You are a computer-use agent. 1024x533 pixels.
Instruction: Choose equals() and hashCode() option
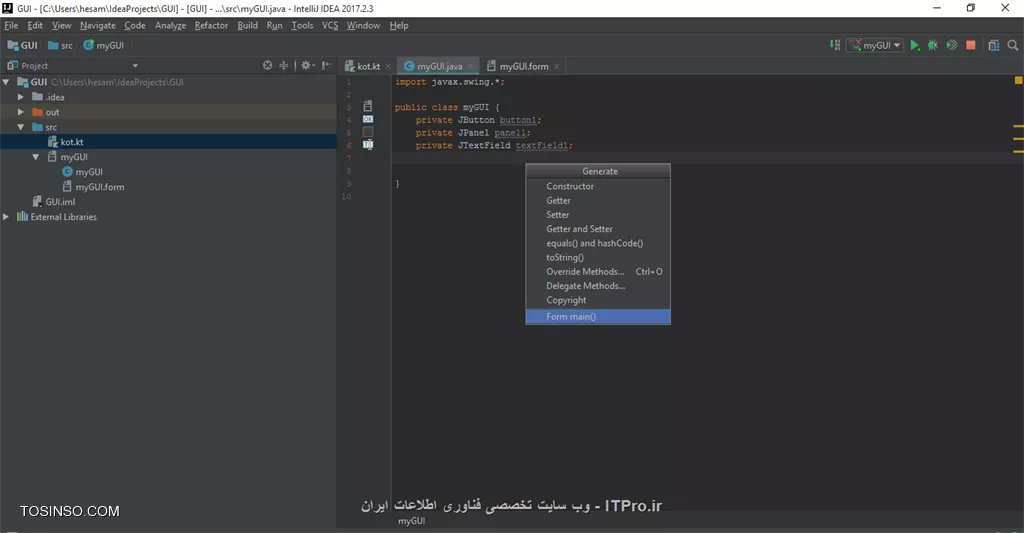coord(598,243)
